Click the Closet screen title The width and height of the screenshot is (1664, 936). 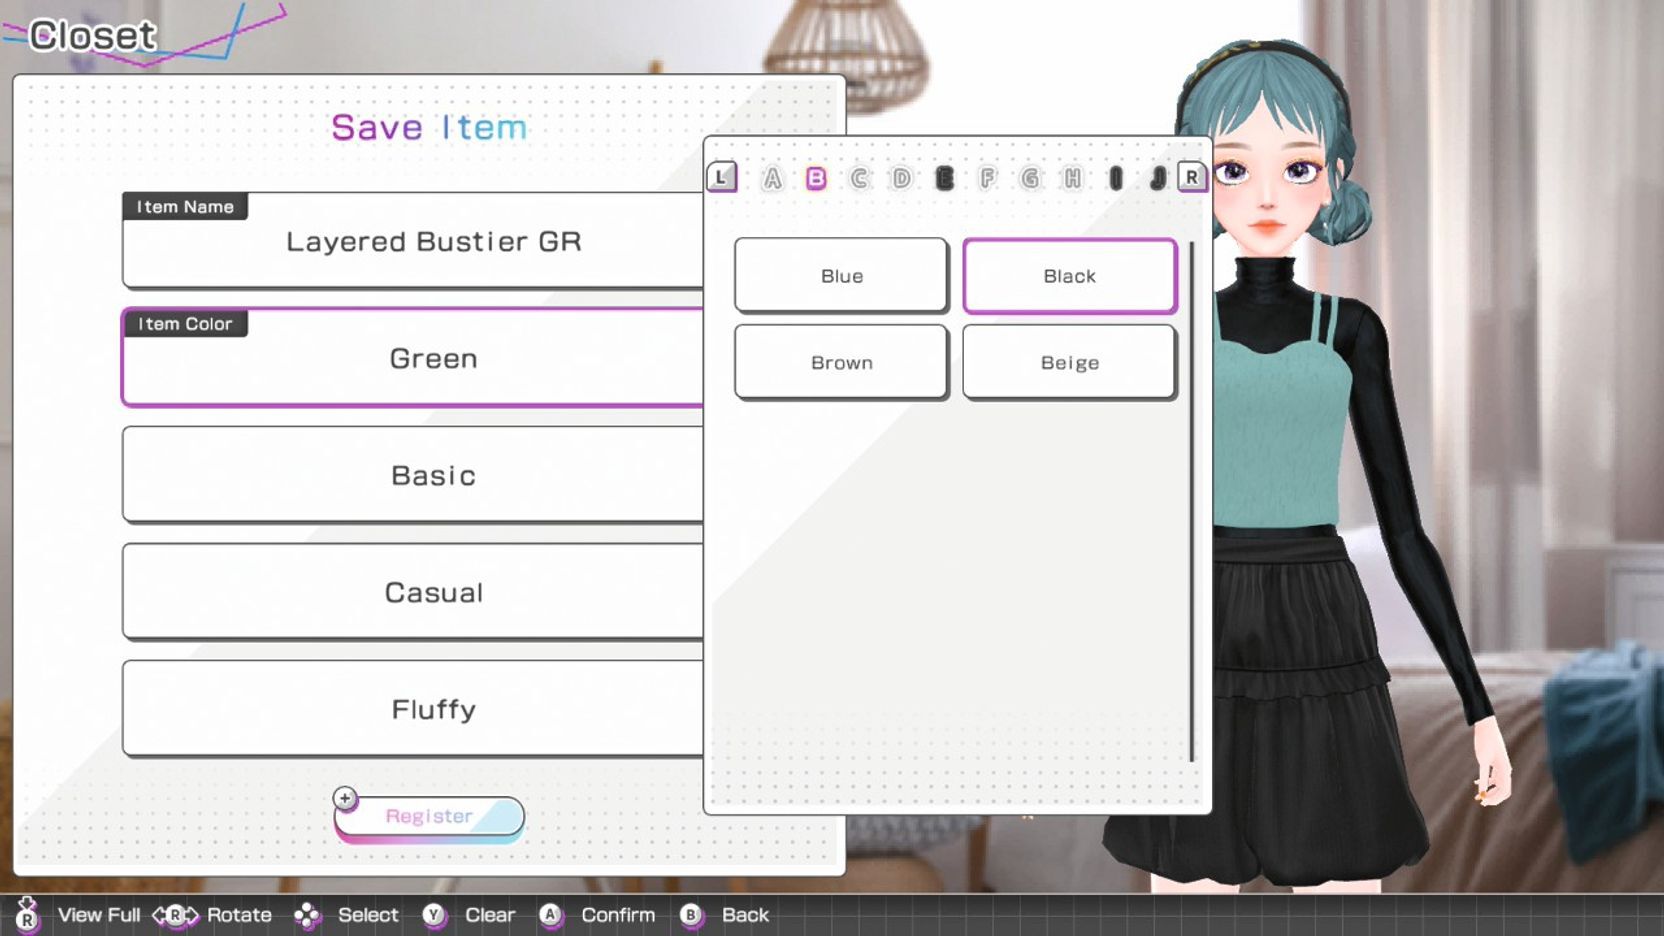pyautogui.click(x=92, y=36)
